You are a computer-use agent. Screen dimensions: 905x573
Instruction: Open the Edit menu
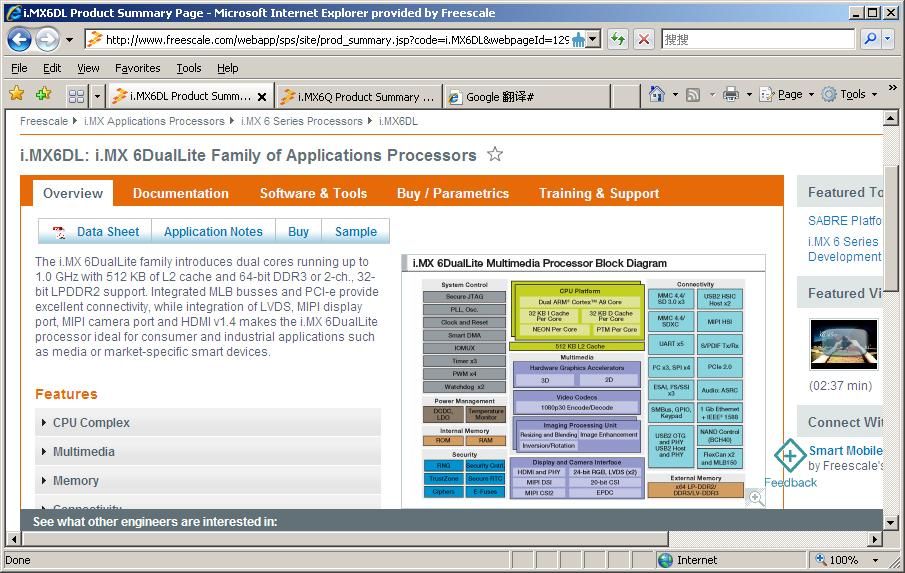point(52,68)
